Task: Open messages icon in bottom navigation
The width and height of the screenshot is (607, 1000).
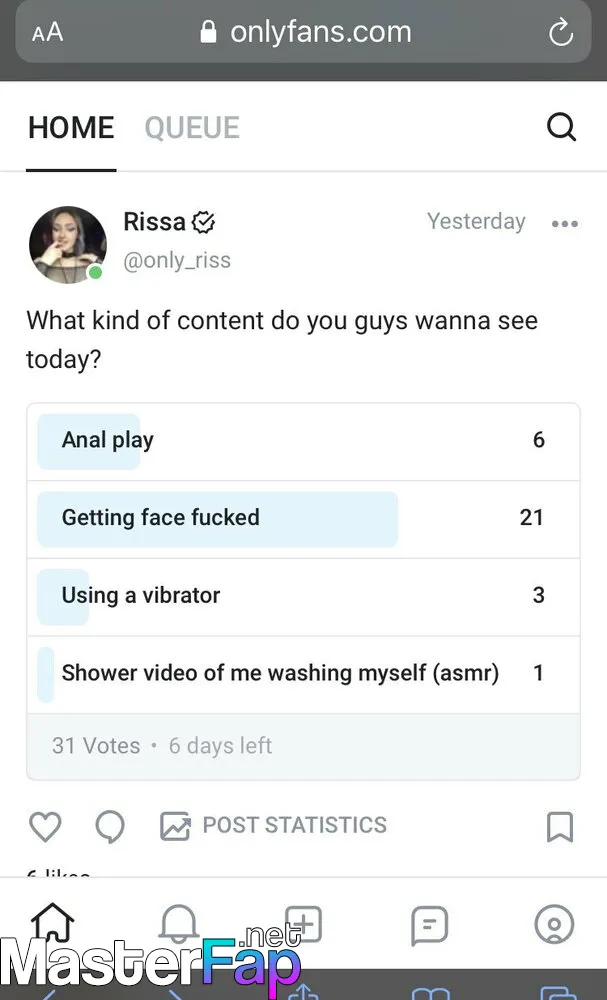Action: (x=429, y=925)
